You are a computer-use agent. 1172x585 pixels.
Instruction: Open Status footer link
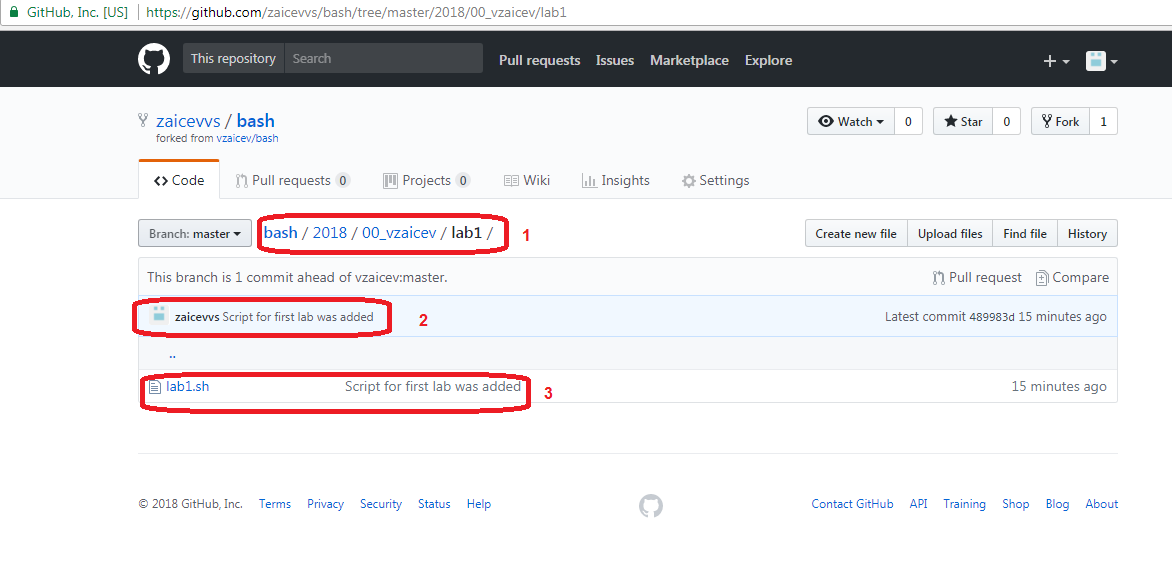click(x=434, y=504)
